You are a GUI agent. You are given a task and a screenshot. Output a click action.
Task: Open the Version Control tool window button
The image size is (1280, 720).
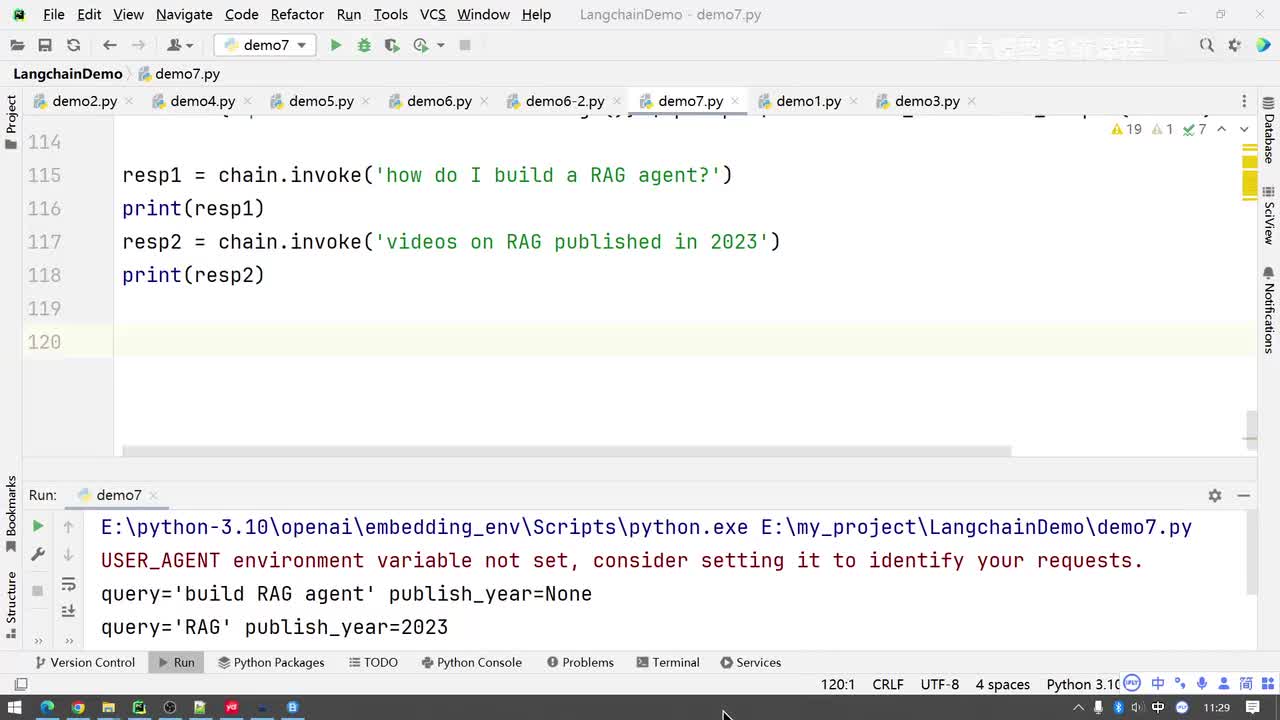85,662
